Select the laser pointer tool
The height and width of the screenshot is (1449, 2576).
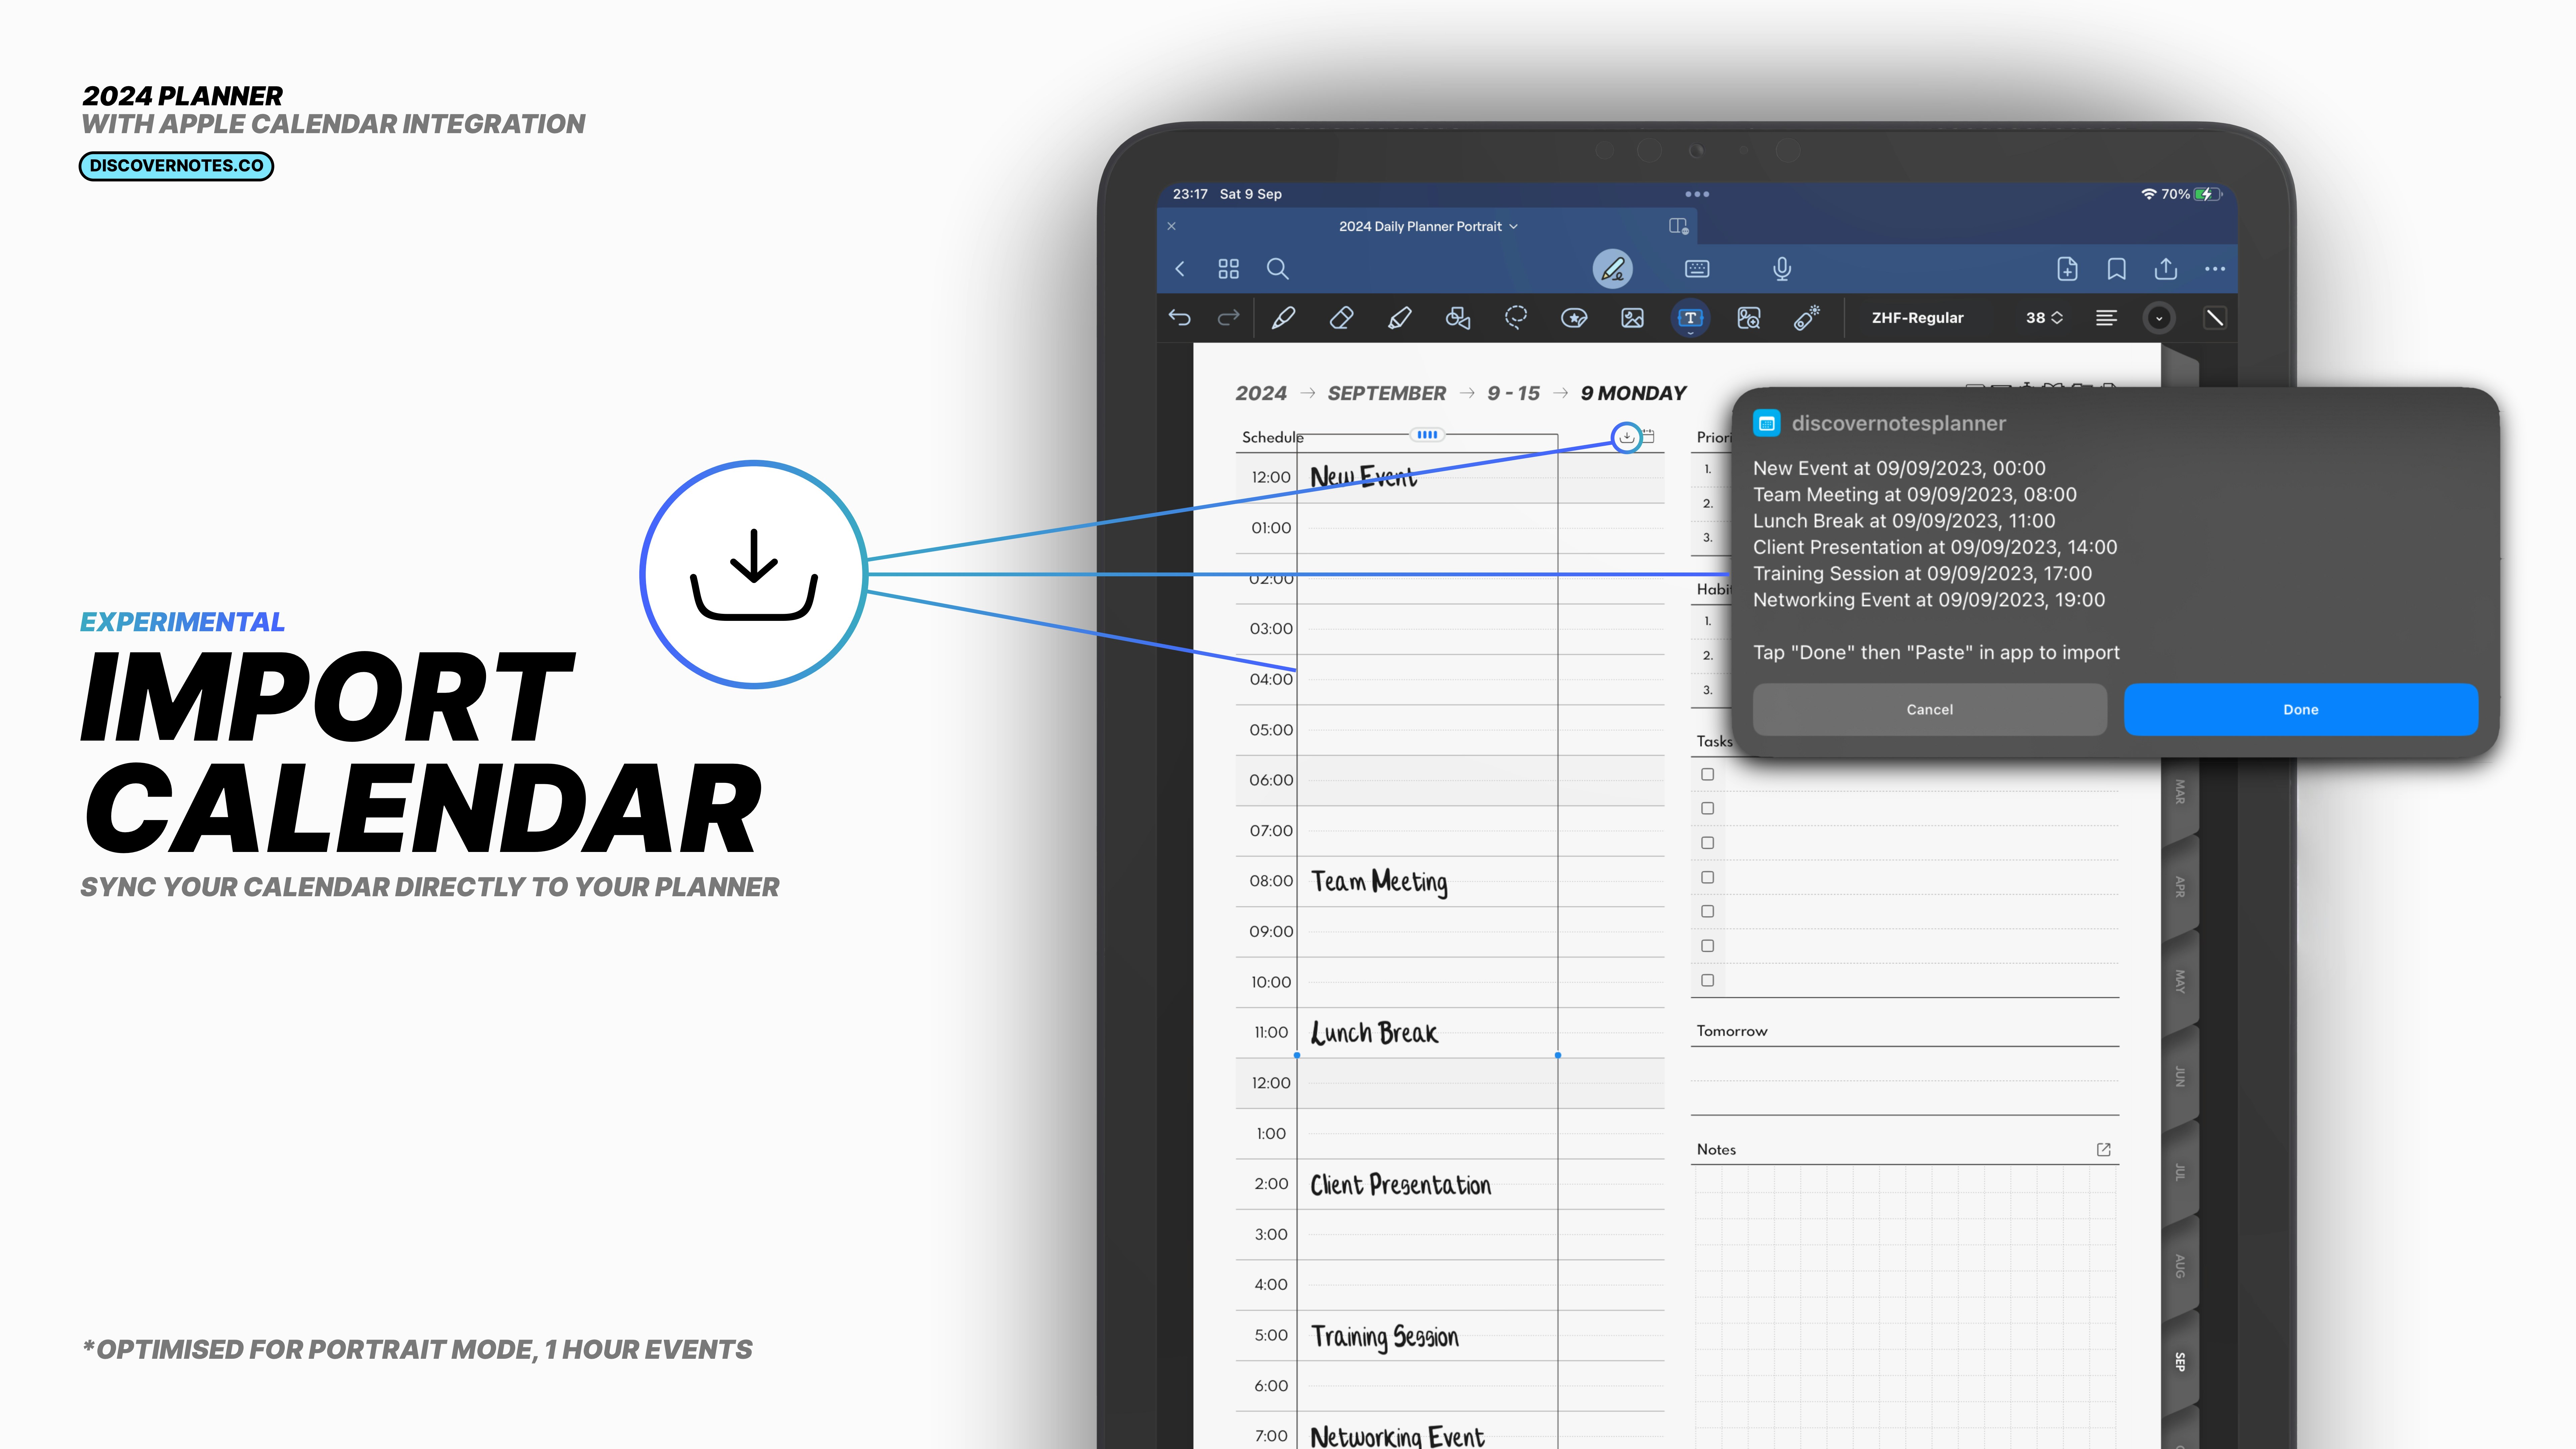click(x=1807, y=318)
